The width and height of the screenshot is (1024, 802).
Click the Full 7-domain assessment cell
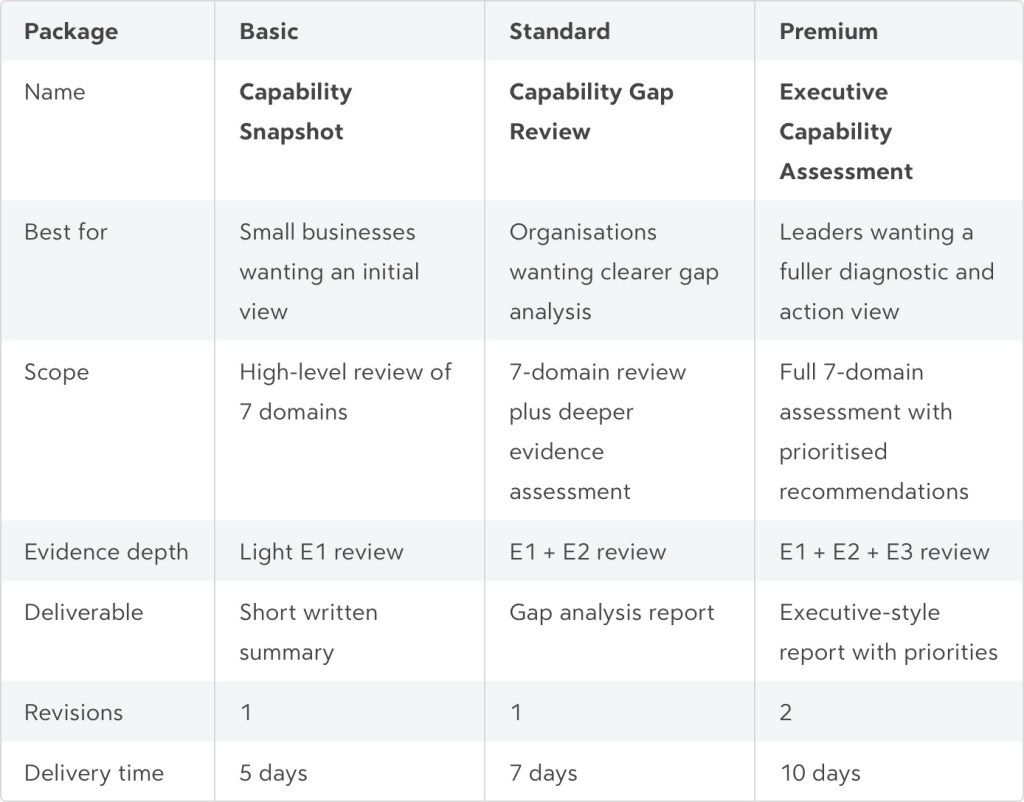[874, 431]
